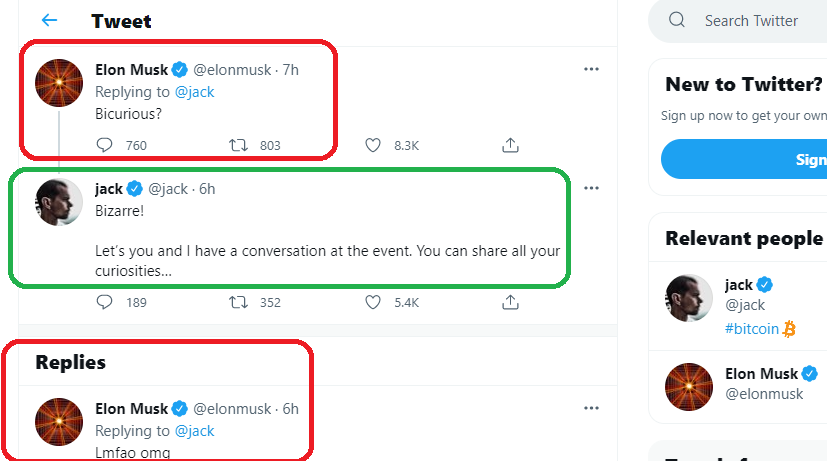This screenshot has height=461, width=827.
Task: Like jack's "Bizarre!" tweet
Action: tap(373, 302)
